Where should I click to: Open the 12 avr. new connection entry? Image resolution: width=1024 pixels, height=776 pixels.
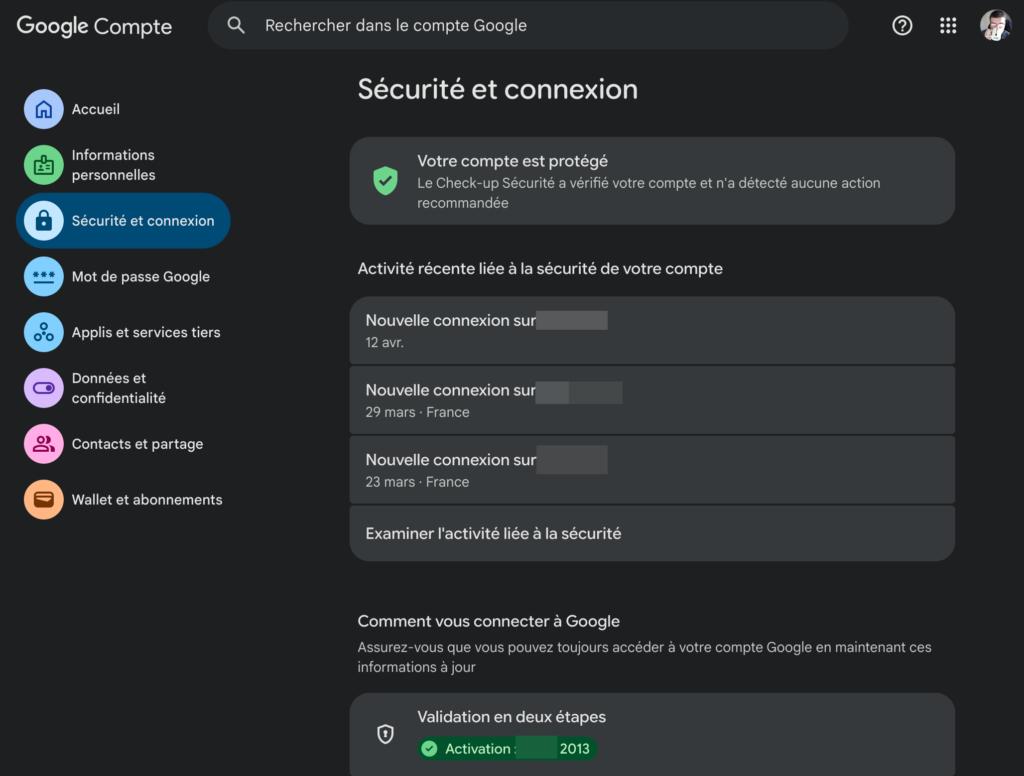point(652,330)
